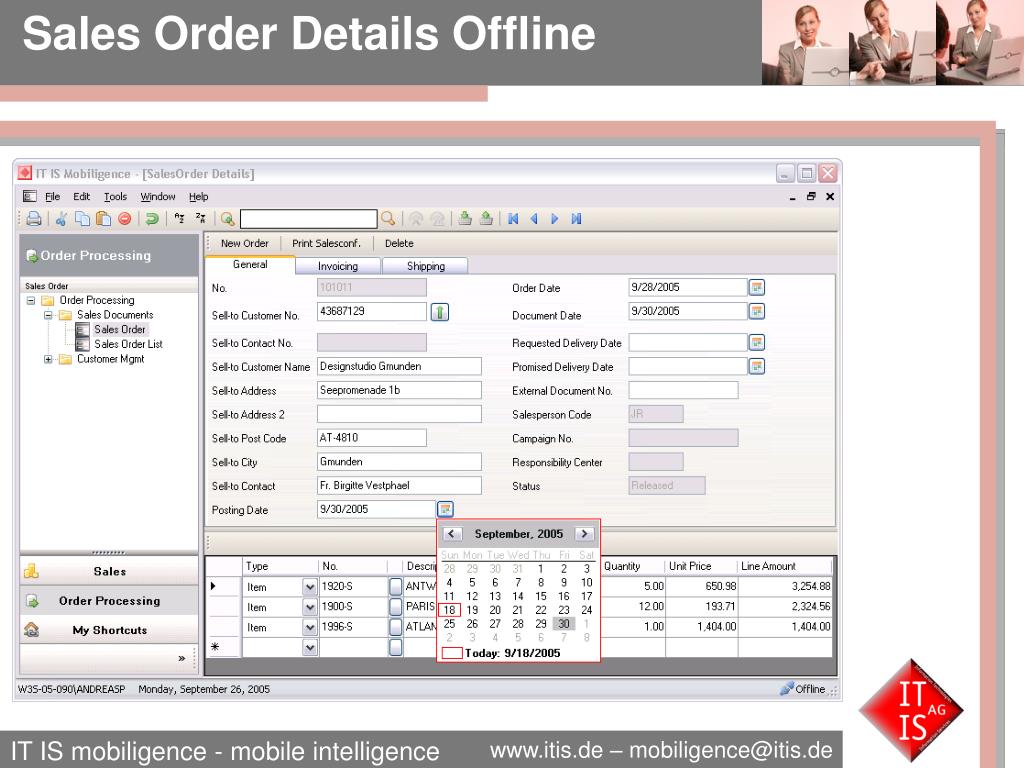Click the toolbar search text field
Screen dimensions: 1024x768
pyautogui.click(x=308, y=219)
